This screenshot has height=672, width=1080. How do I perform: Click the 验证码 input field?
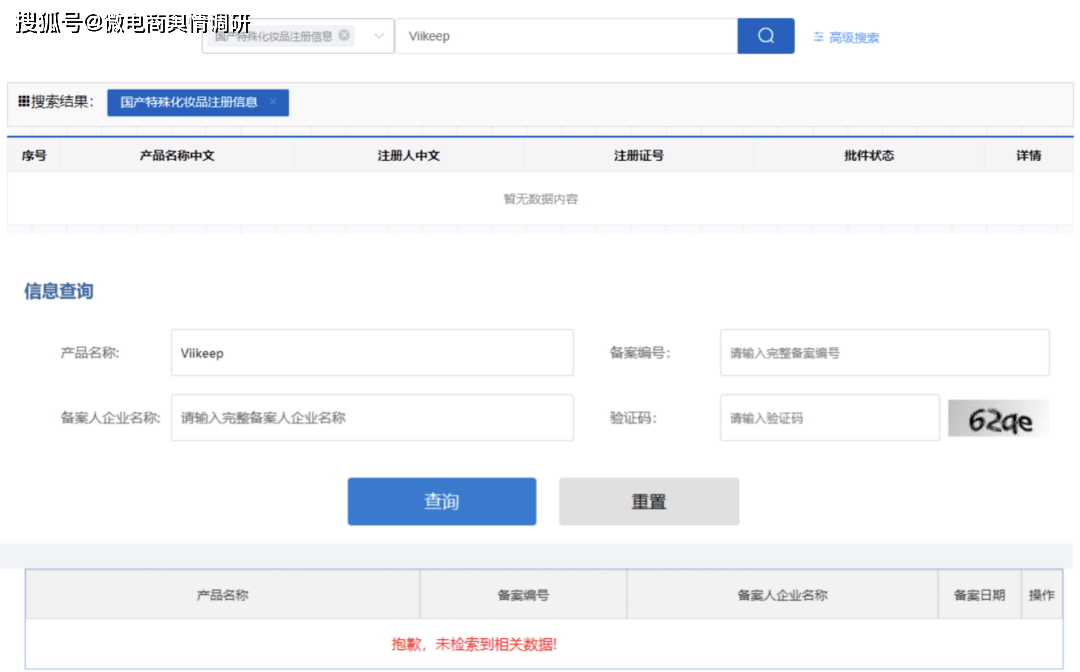coord(829,418)
